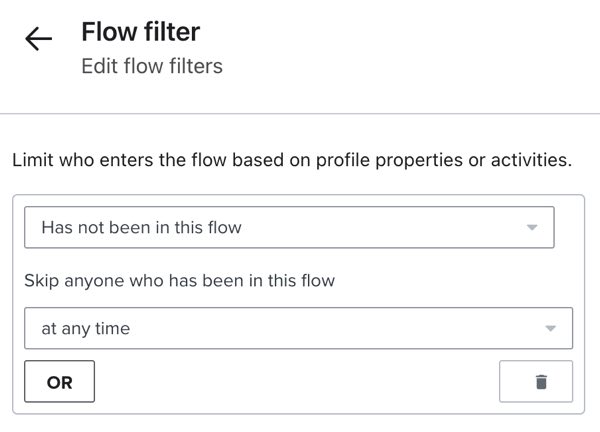Click the OR button
This screenshot has height=432, width=600.
click(x=59, y=382)
